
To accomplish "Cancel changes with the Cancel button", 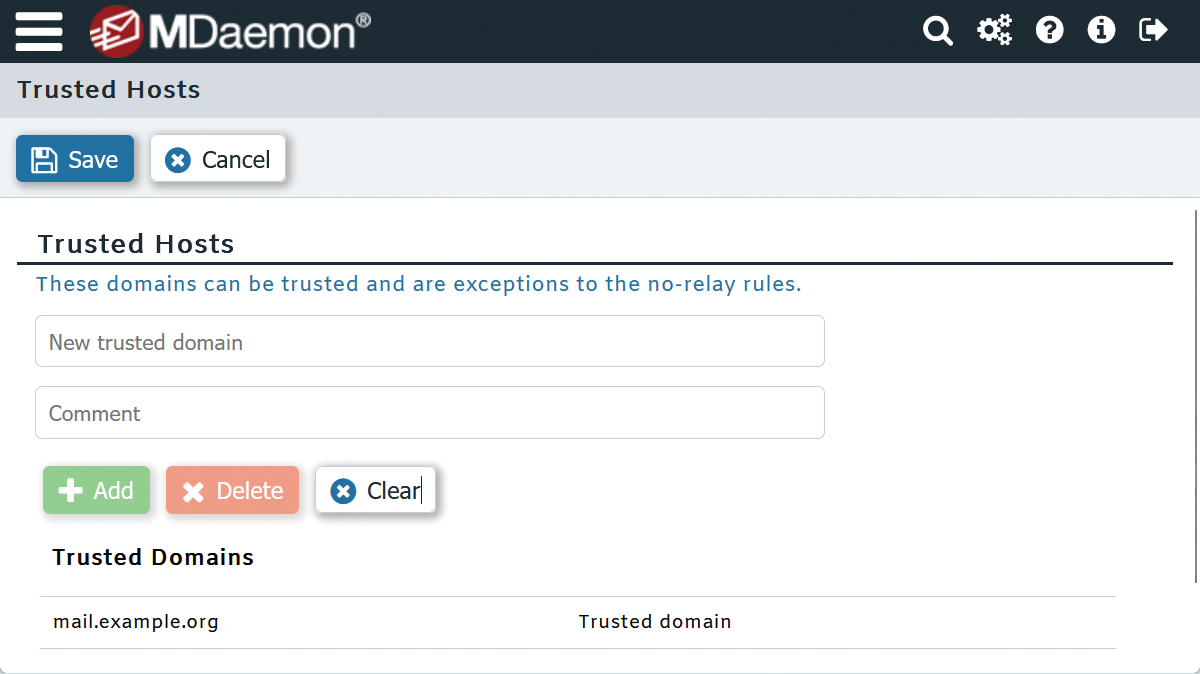I will pos(218,158).
